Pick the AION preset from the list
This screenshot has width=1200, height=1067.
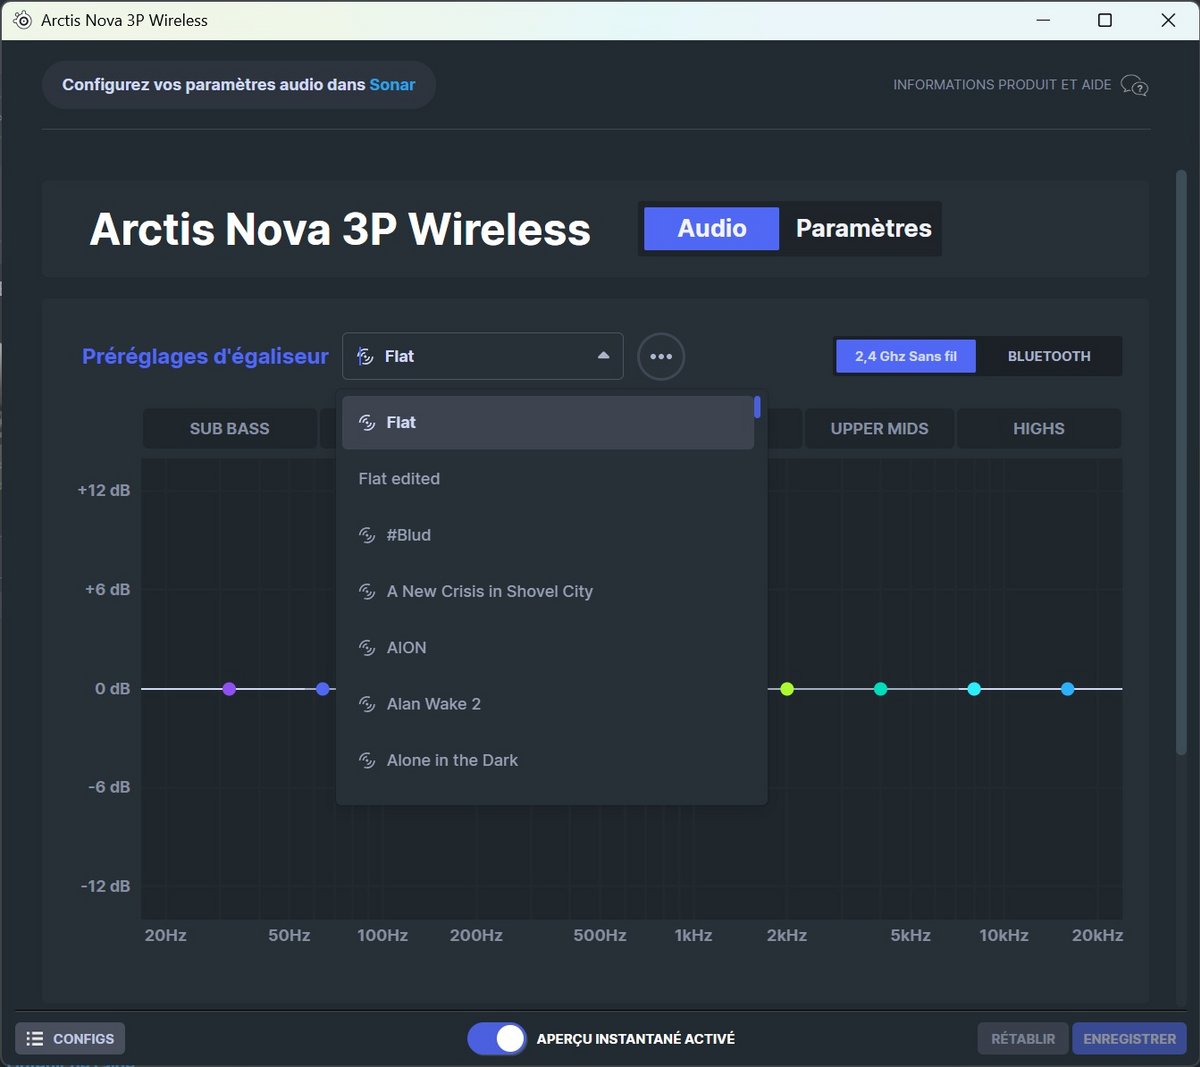[548, 648]
